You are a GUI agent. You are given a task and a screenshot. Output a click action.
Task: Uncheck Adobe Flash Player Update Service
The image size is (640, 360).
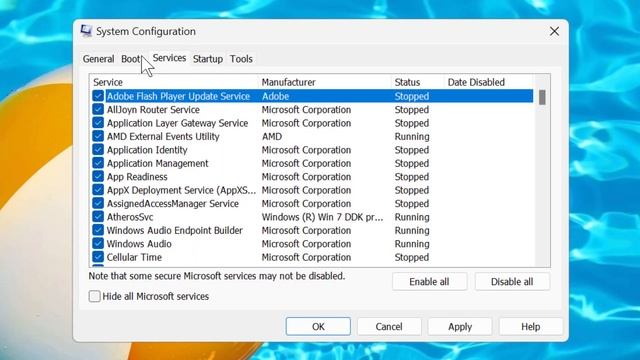[x=98, y=96]
